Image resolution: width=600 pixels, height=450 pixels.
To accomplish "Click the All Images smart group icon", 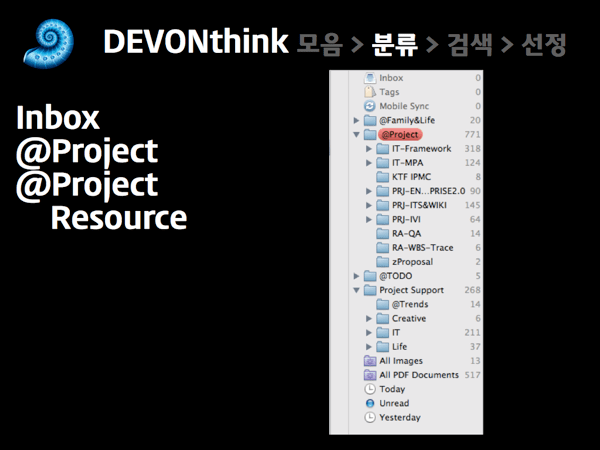I will [x=370, y=361].
